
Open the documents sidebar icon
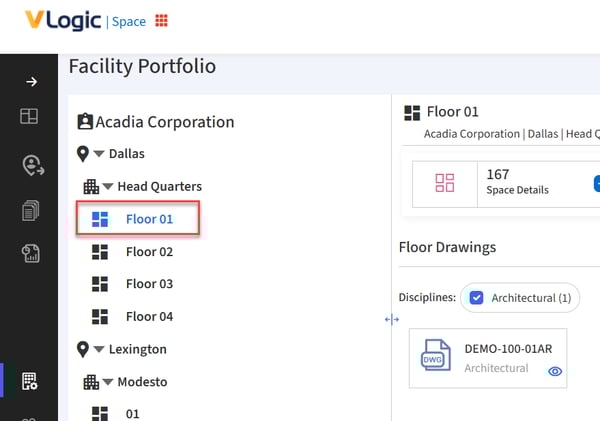[31, 210]
